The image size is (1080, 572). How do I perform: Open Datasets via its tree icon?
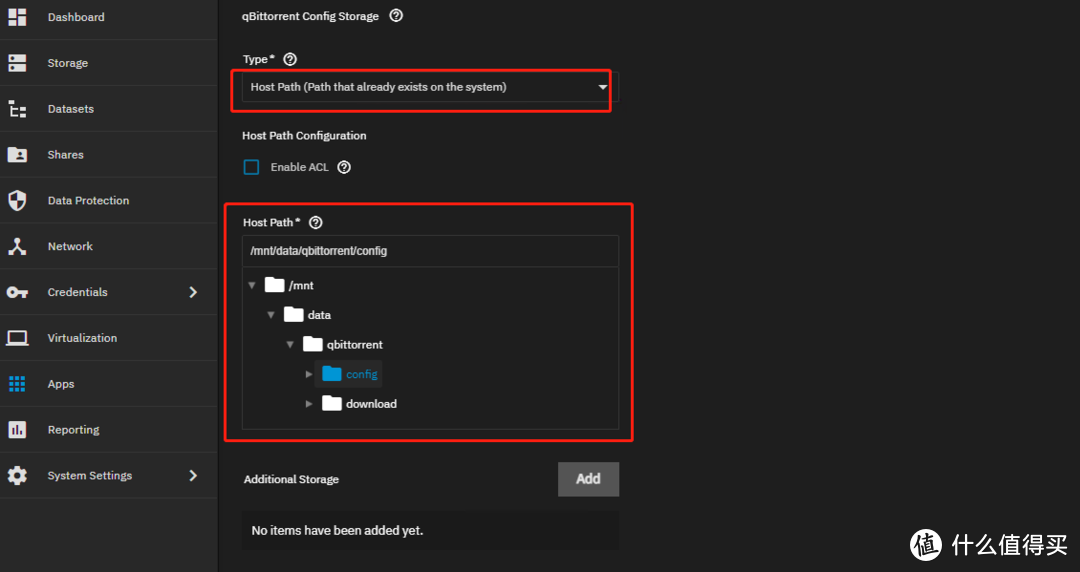click(x=17, y=109)
